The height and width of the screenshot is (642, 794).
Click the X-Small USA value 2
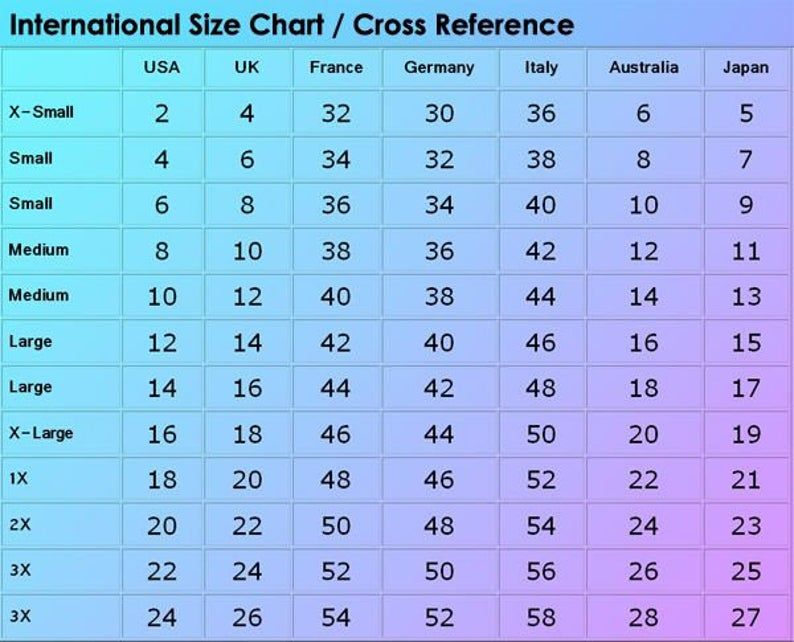click(162, 113)
